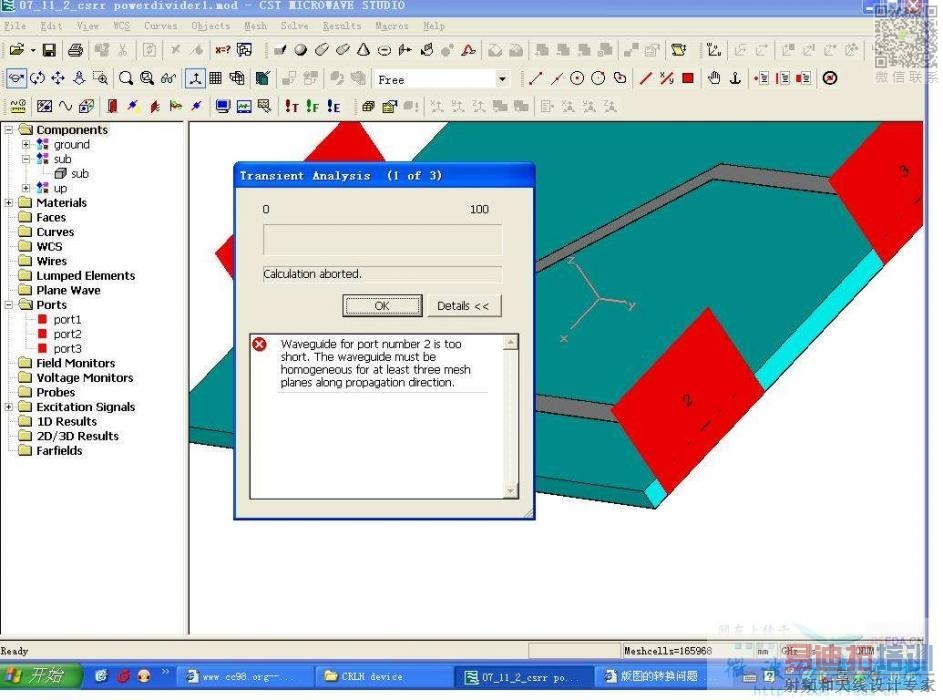Select the Field Monitors folder
943x700 pixels.
click(75, 363)
